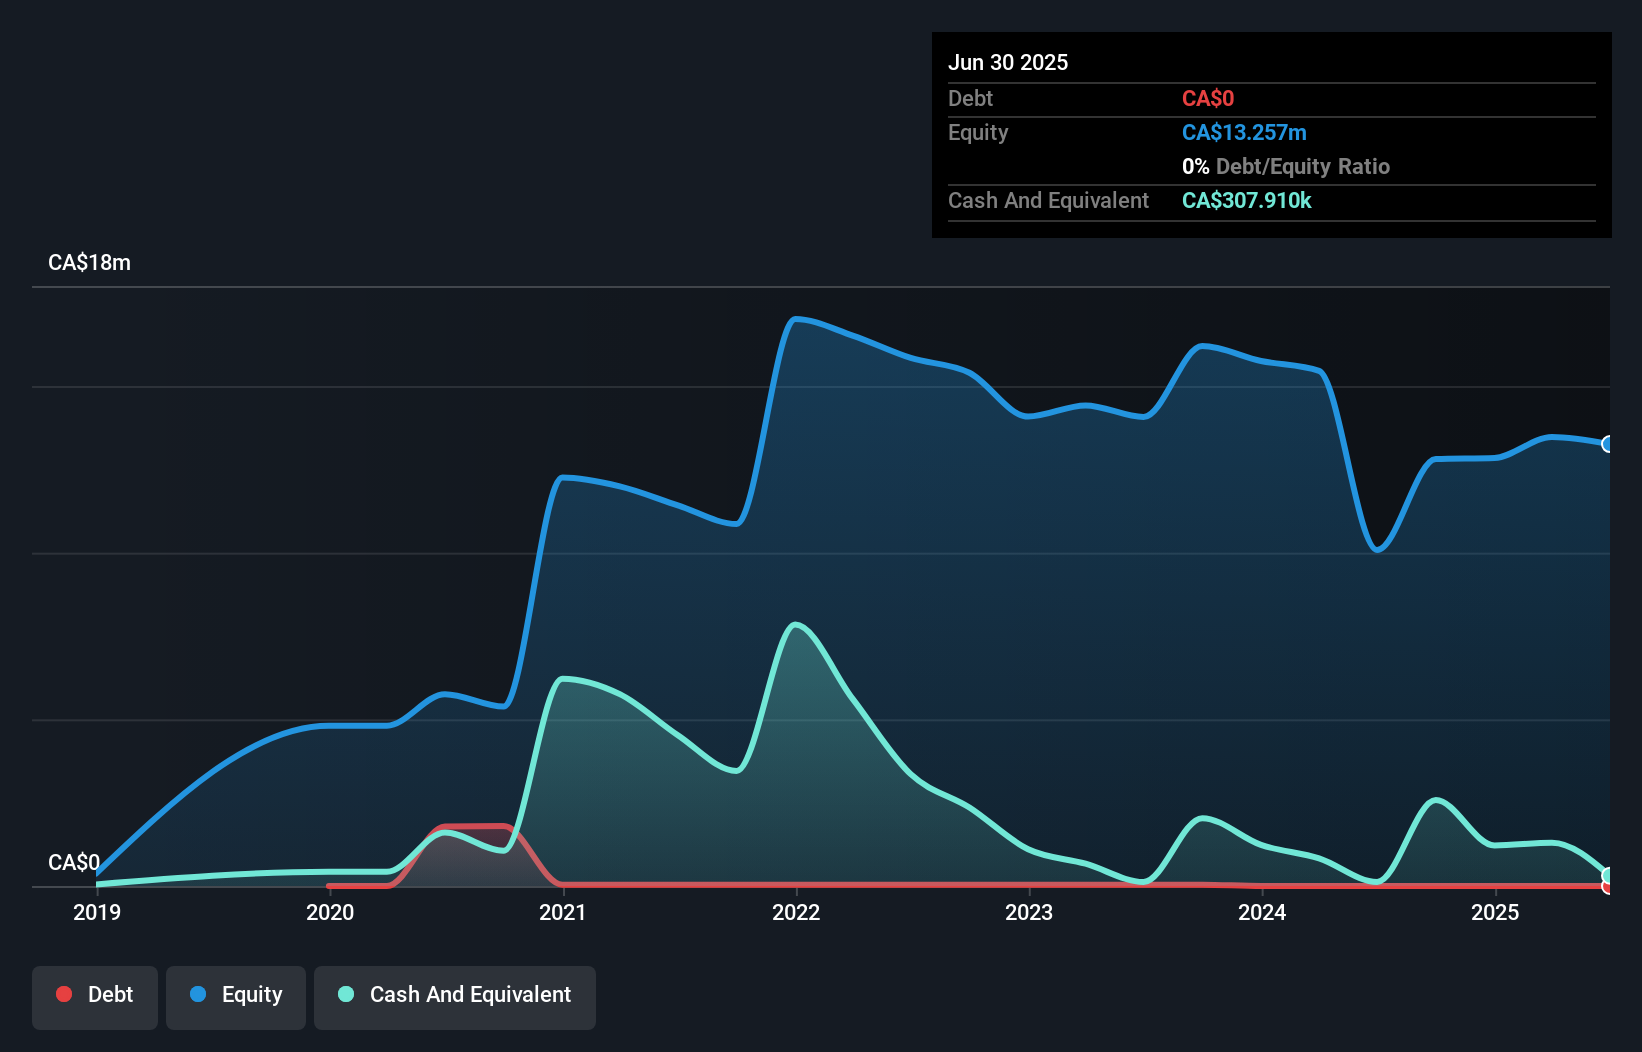Click the Cash And Equivalent tooltip row label

click(x=1048, y=200)
